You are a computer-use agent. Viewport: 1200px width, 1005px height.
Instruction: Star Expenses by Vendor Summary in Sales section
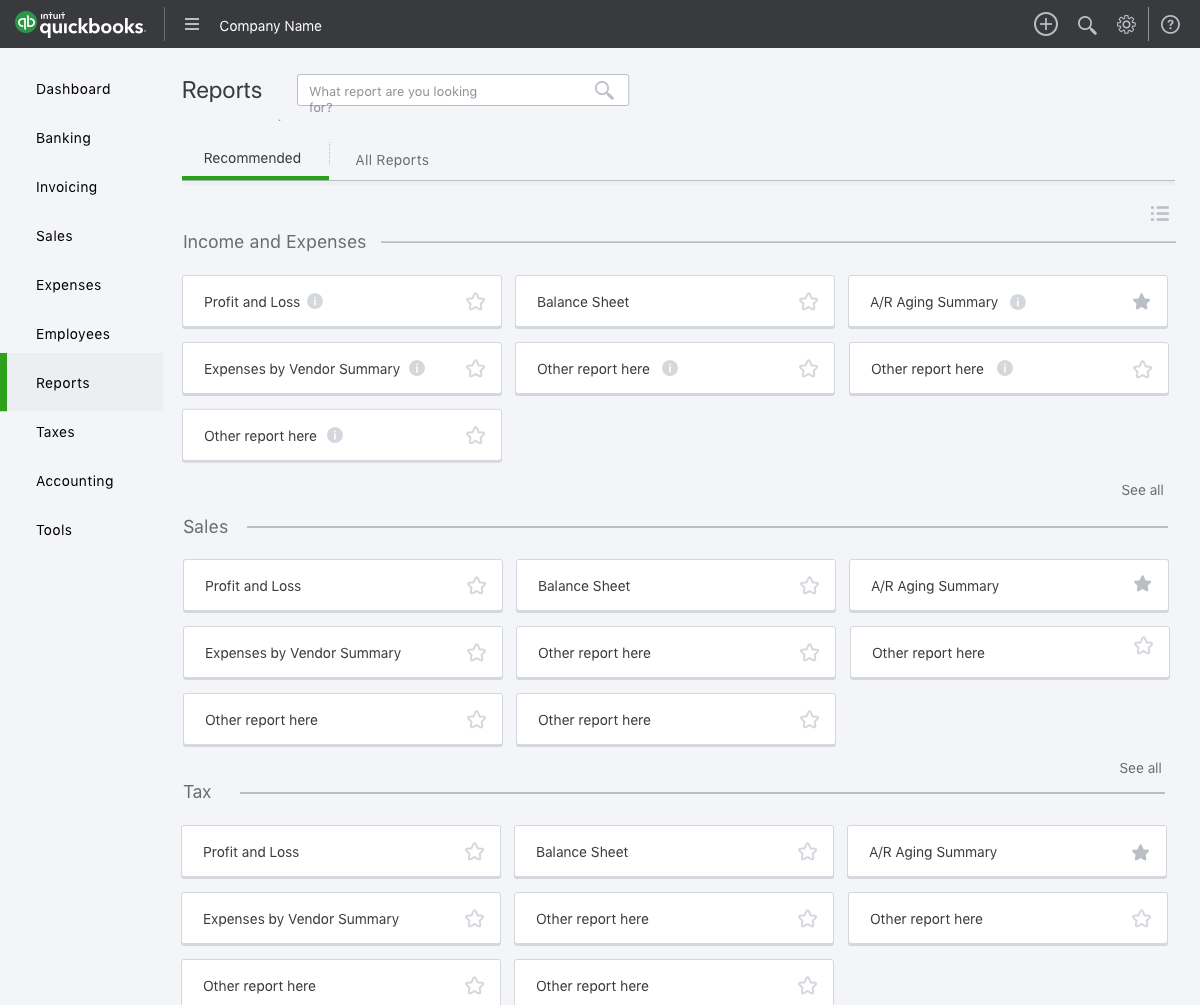[477, 653]
